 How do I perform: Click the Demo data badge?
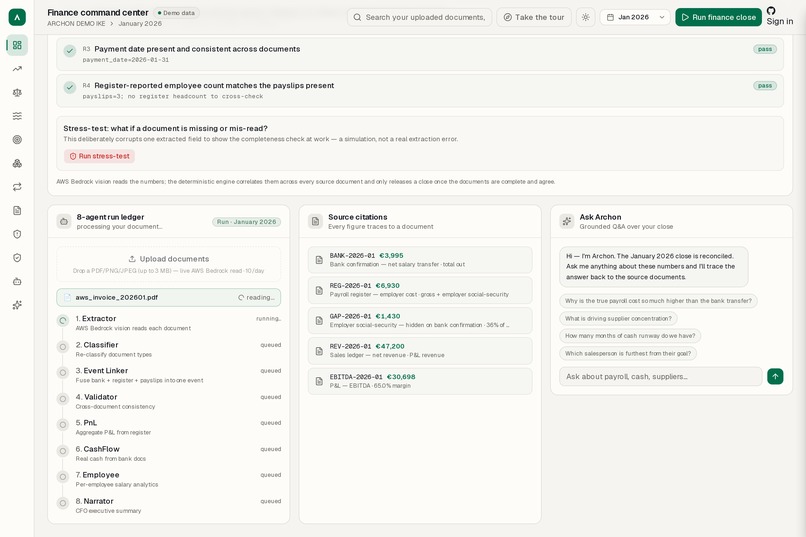176,13
